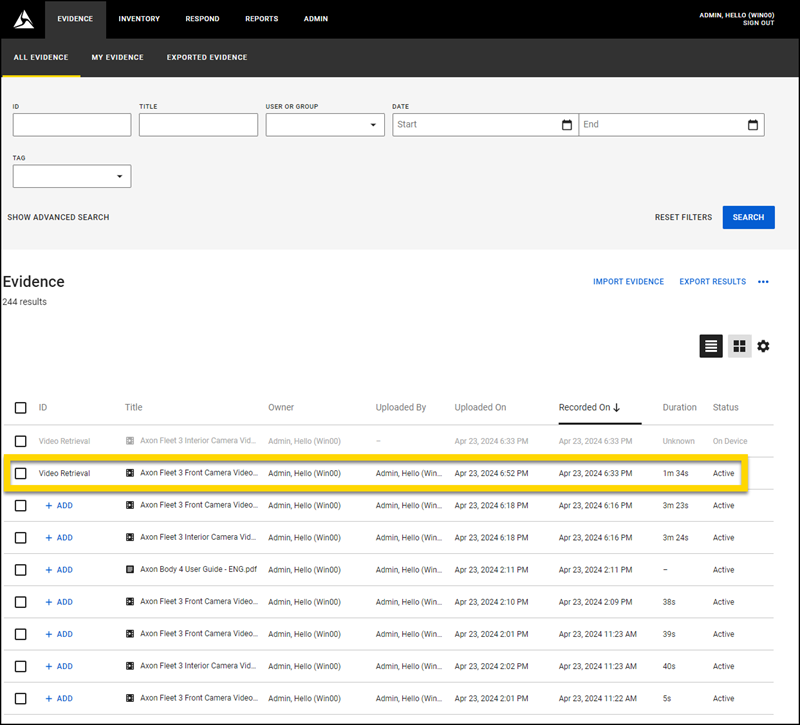This screenshot has width=800, height=725.
Task: Click video icon on 39s row
Action: pyautogui.click(x=130, y=634)
